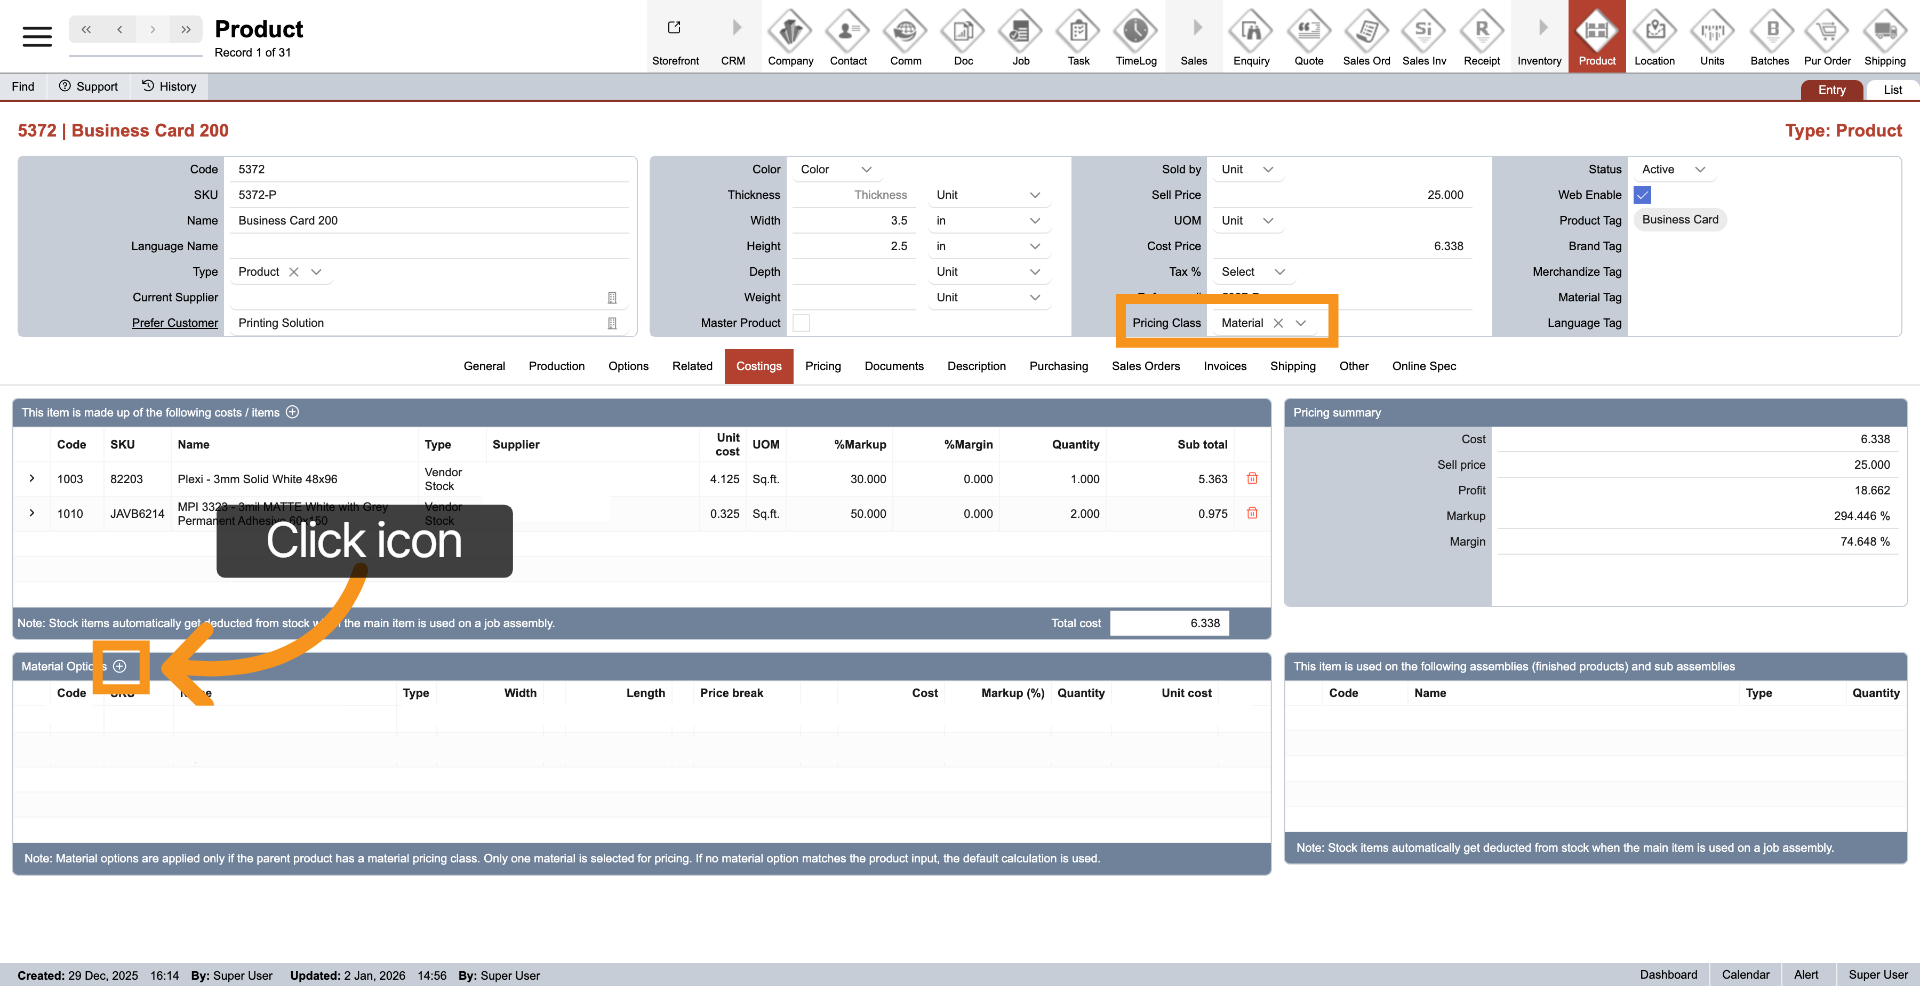
Task: Add a cost item with plus icon
Action: (293, 413)
